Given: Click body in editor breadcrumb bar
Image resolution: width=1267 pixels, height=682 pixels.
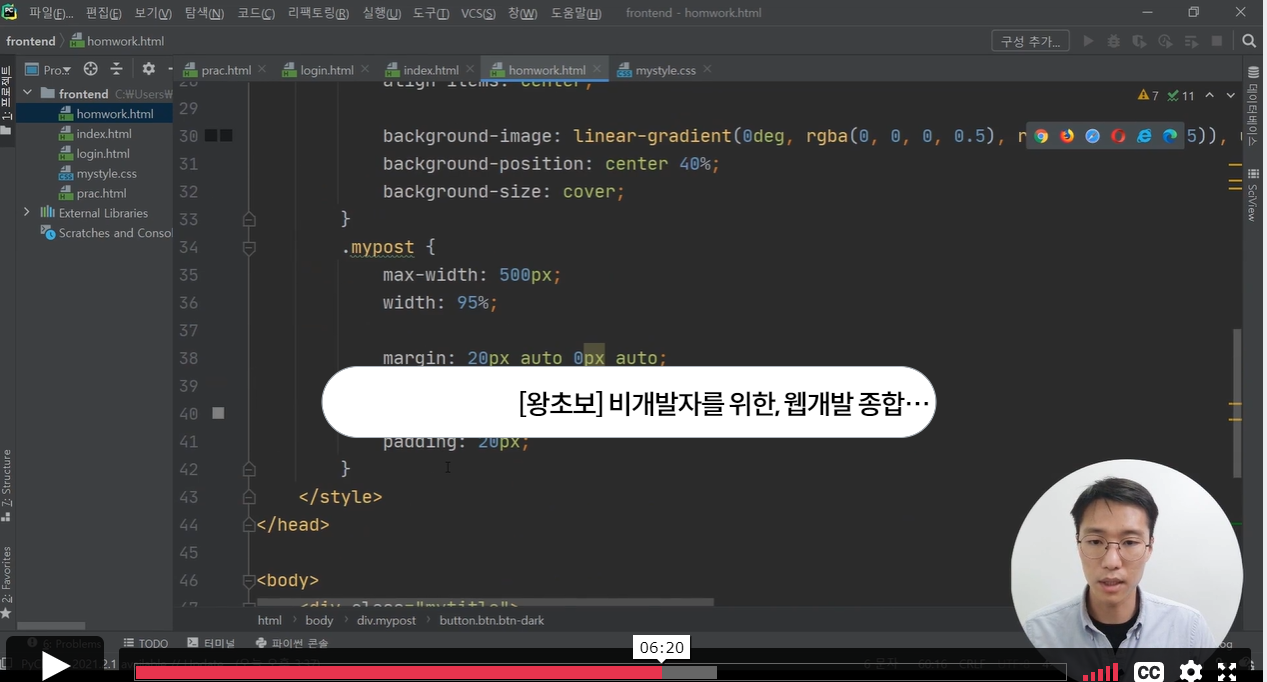Looking at the screenshot, I should coord(319,620).
